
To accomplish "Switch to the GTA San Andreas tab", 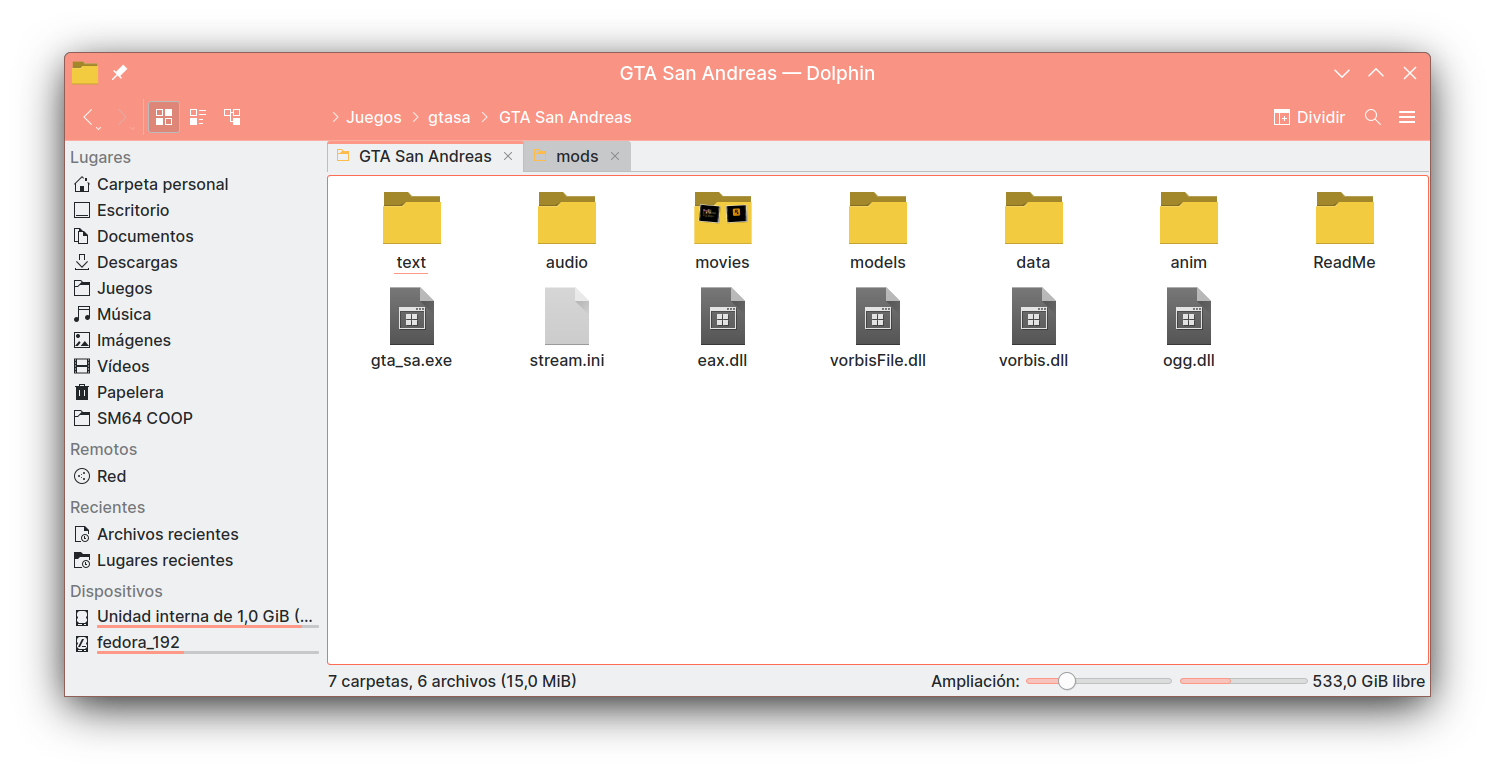I will [425, 156].
